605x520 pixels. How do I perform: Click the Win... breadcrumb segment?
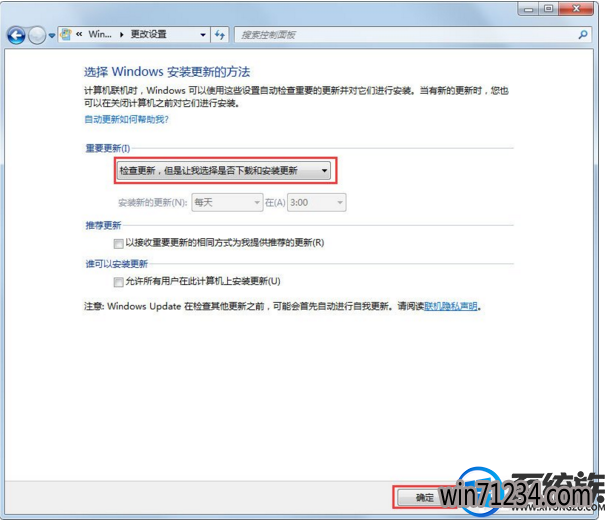click(100, 34)
